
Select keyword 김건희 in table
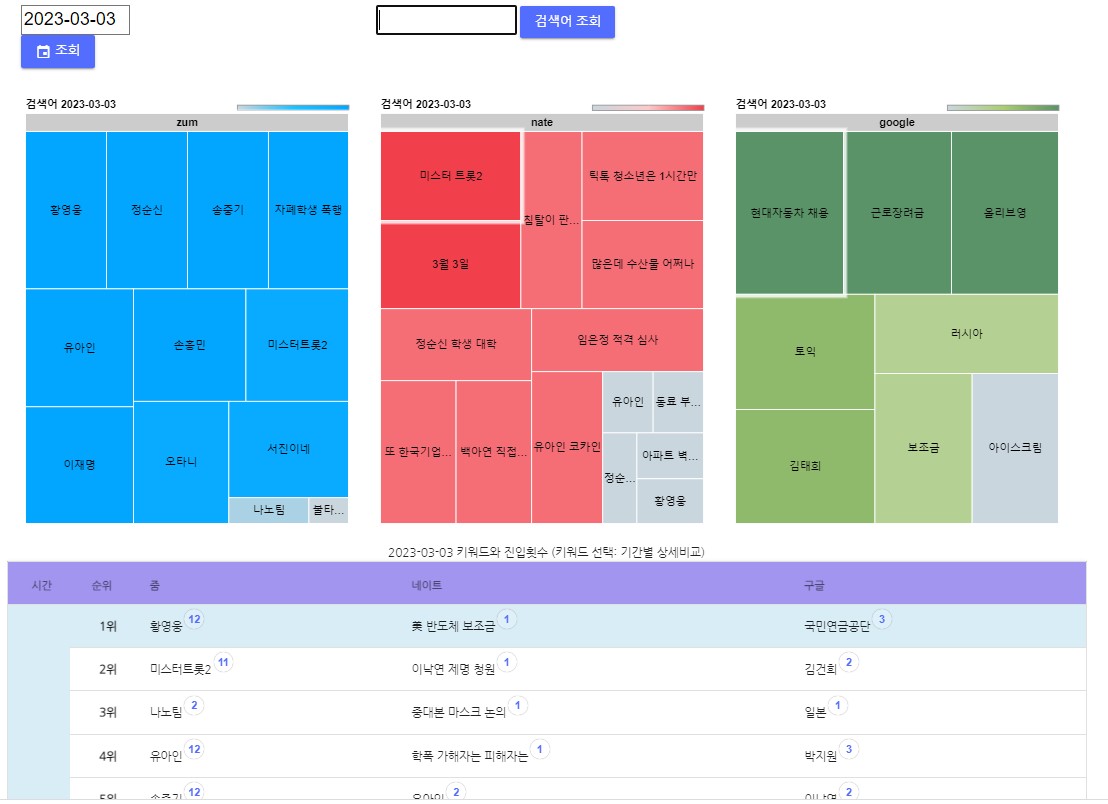coord(820,669)
